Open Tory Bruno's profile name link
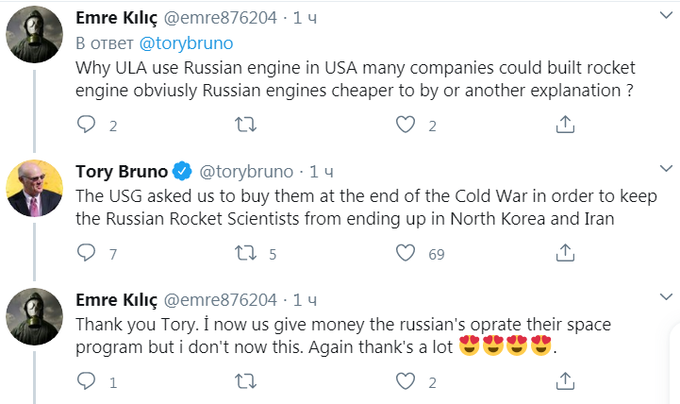The image size is (680, 404). 121,171
